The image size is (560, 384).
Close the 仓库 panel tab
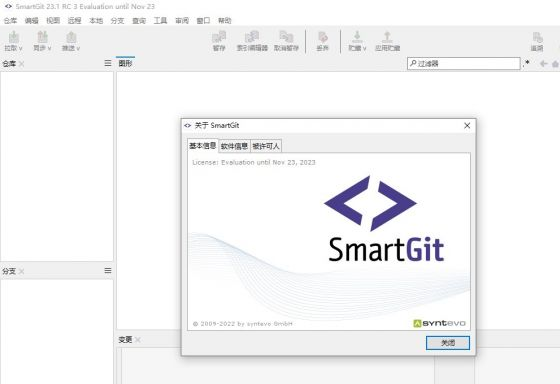coord(22,64)
